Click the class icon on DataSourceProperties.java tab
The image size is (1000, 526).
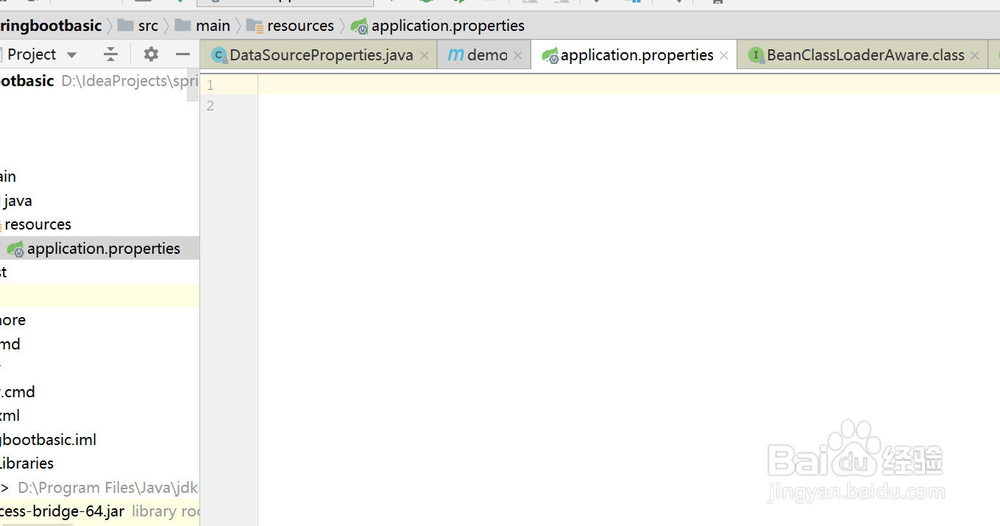click(x=219, y=55)
